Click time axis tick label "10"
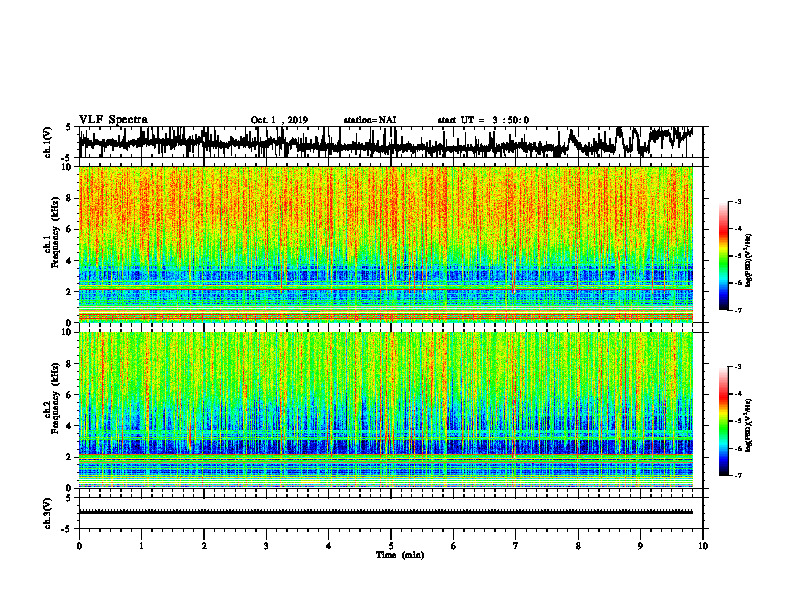Screen dimensions: 792x612 pyautogui.click(x=703, y=546)
